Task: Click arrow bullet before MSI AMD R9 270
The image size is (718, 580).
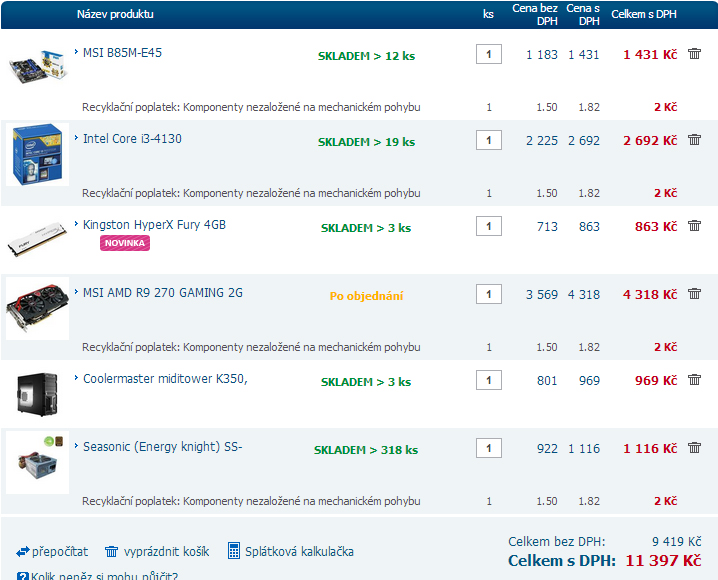Action: tap(76, 292)
